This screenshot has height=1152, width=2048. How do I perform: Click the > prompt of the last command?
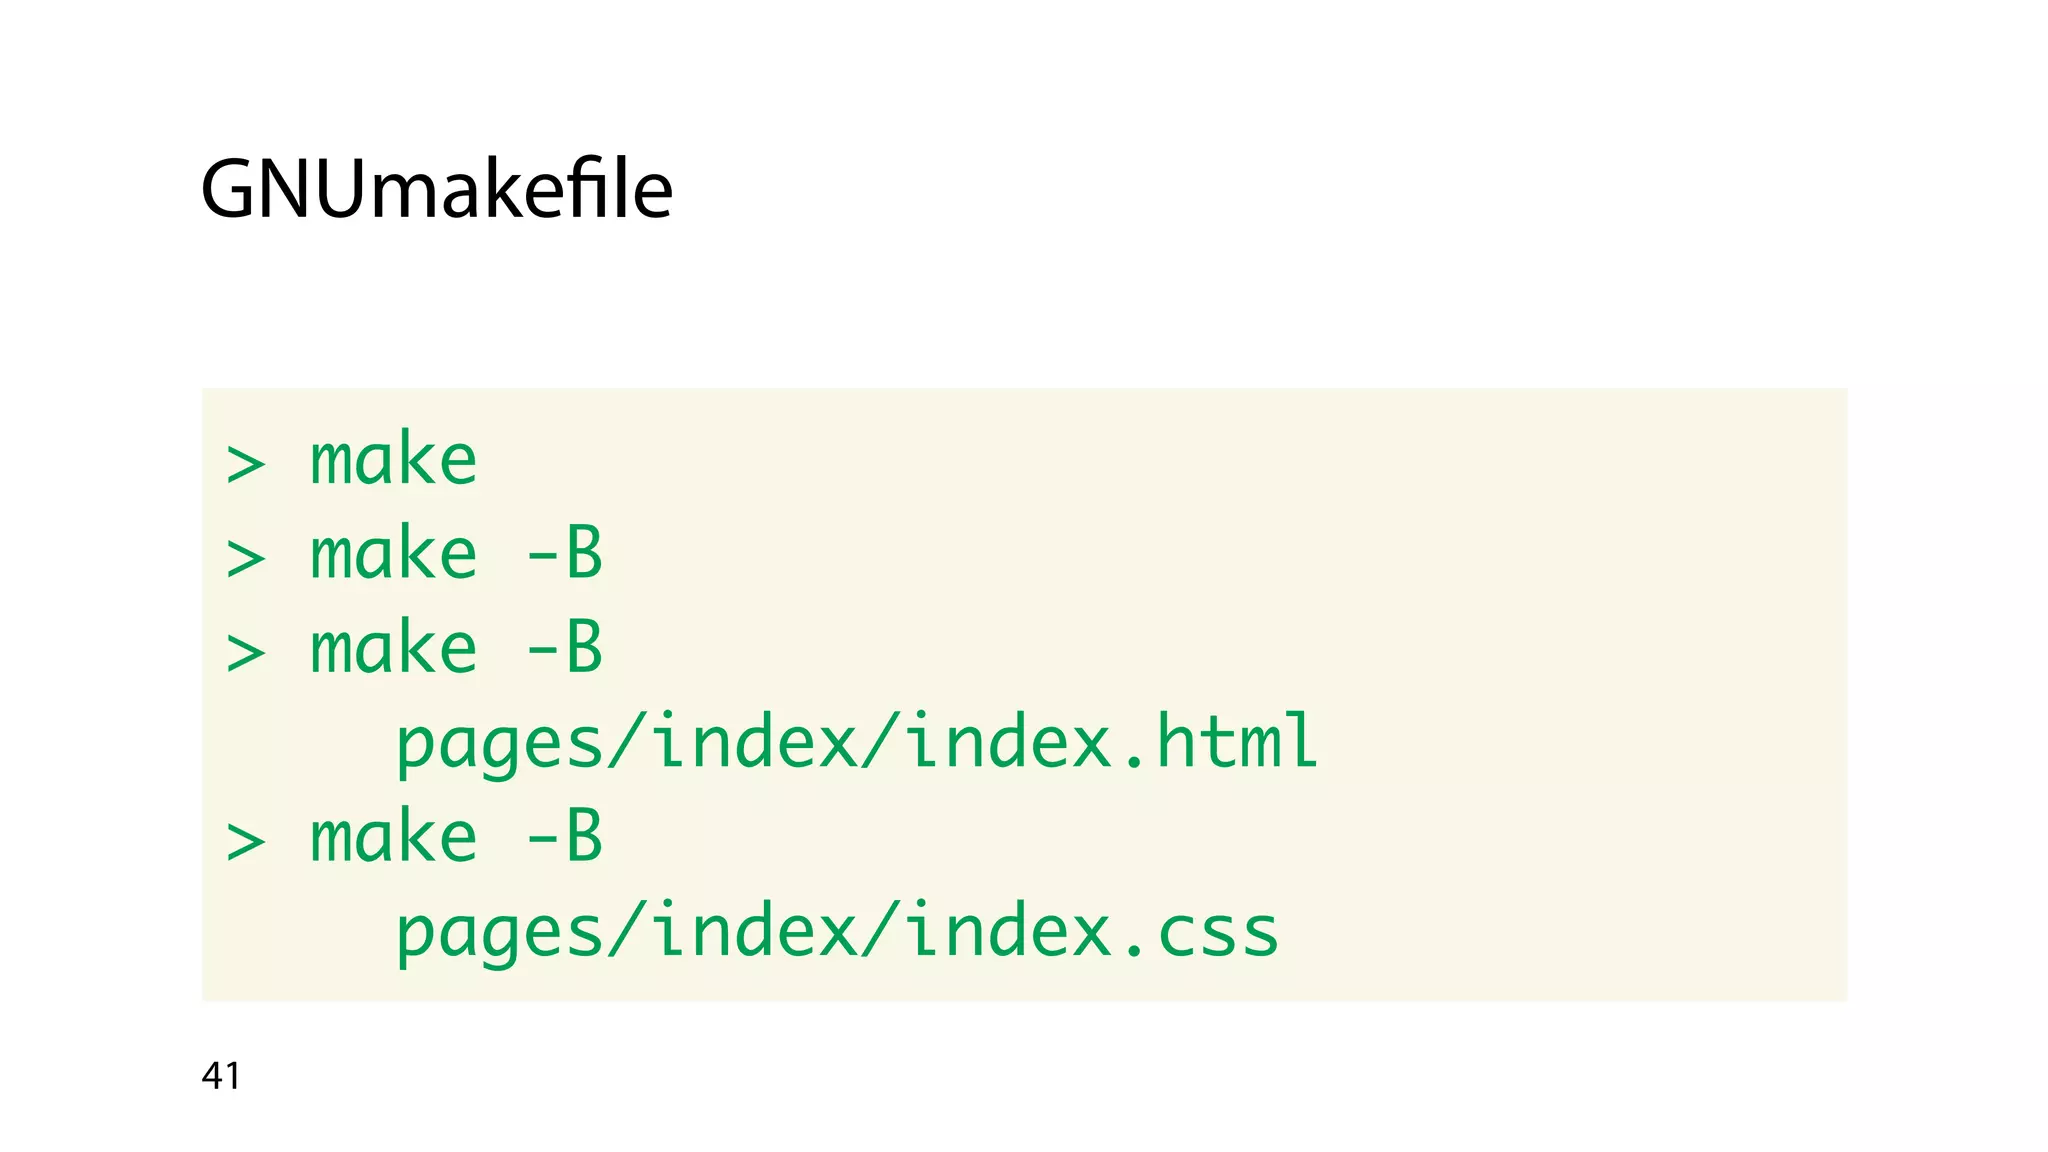click(246, 842)
